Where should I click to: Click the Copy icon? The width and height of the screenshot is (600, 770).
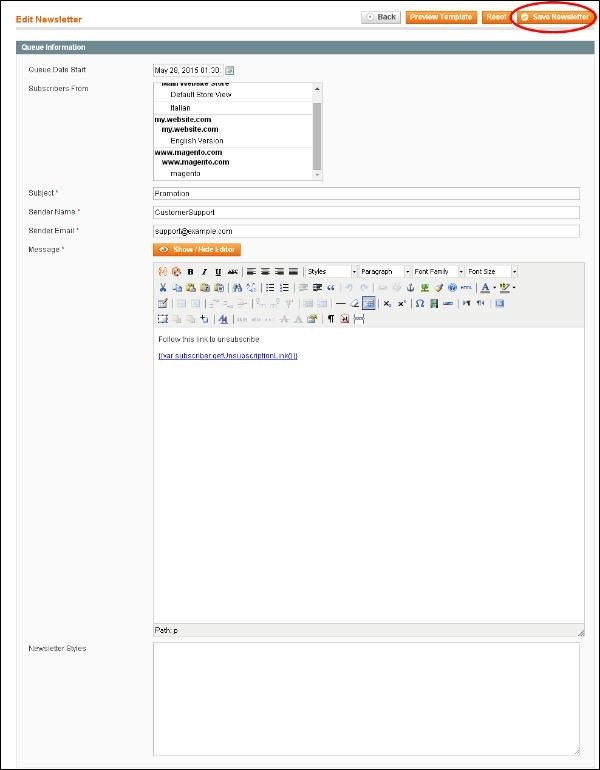point(177,288)
